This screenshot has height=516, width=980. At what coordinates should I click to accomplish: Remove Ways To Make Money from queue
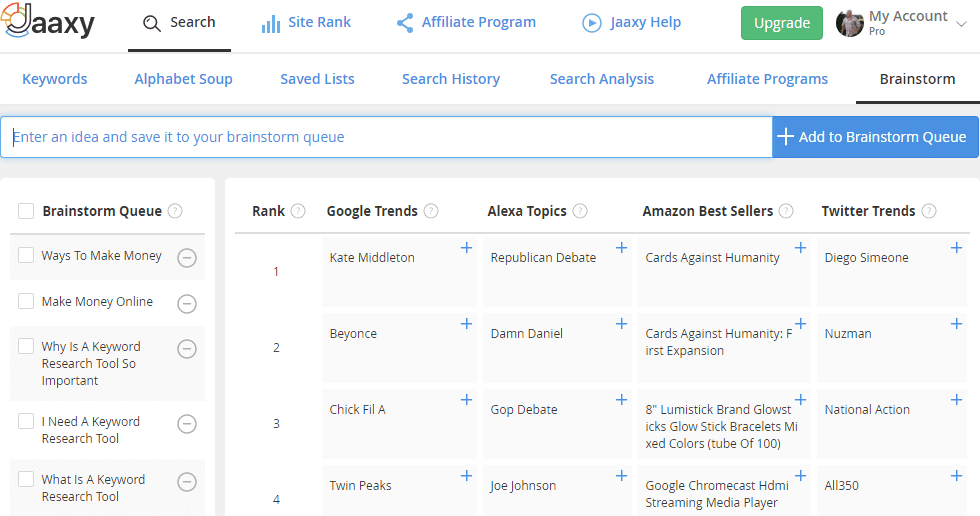pos(187,257)
